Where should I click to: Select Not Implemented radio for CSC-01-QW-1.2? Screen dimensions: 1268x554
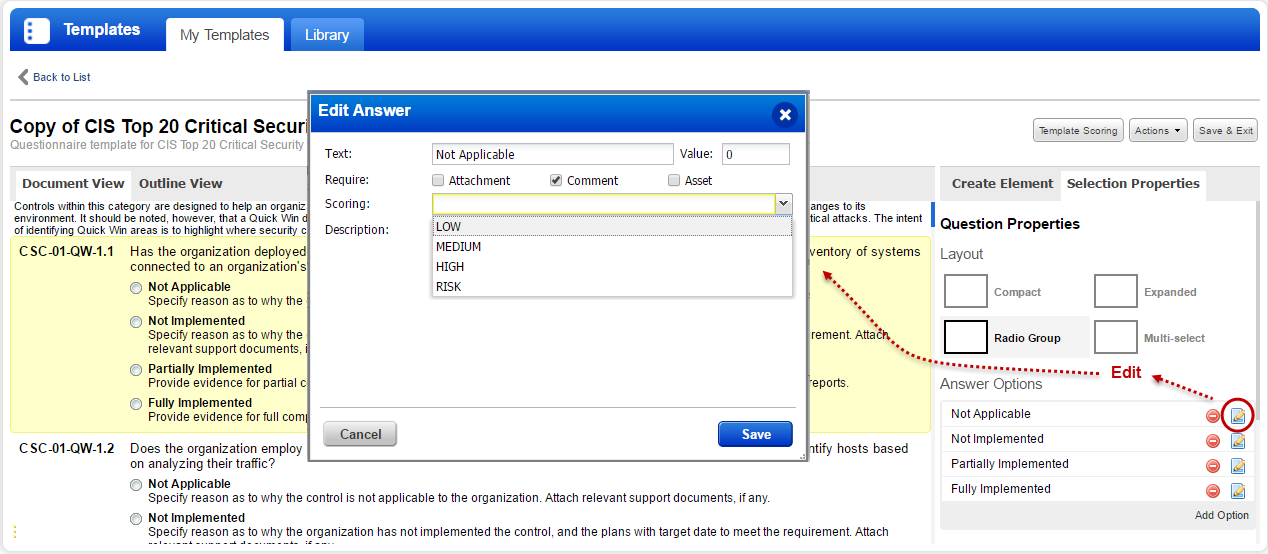pyautogui.click(x=137, y=519)
